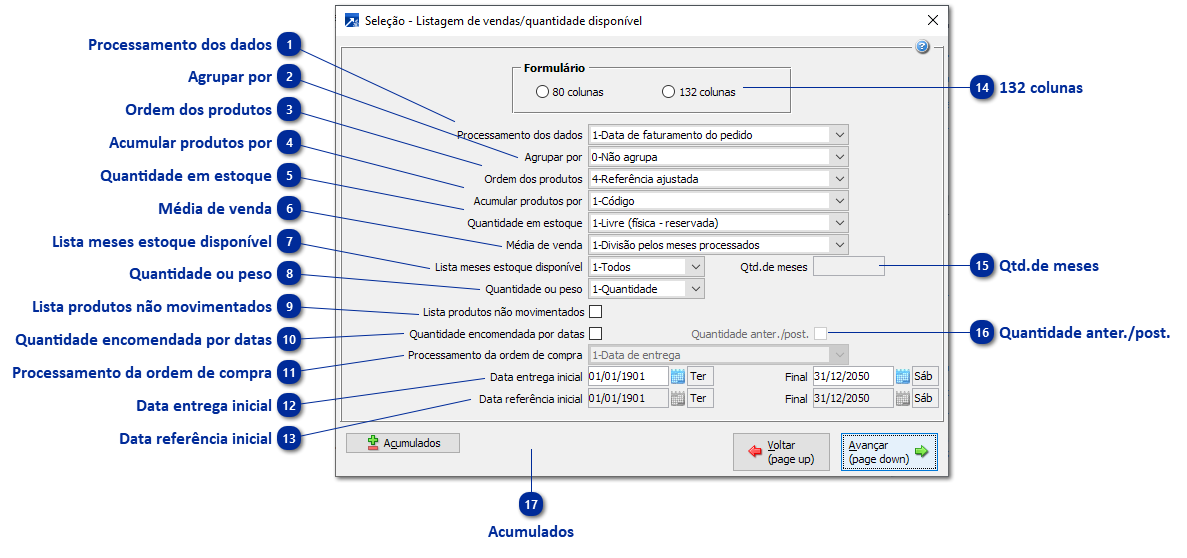Image resolution: width=1187 pixels, height=558 pixels.
Task: Click Voltar (page up) button
Action: (781, 452)
